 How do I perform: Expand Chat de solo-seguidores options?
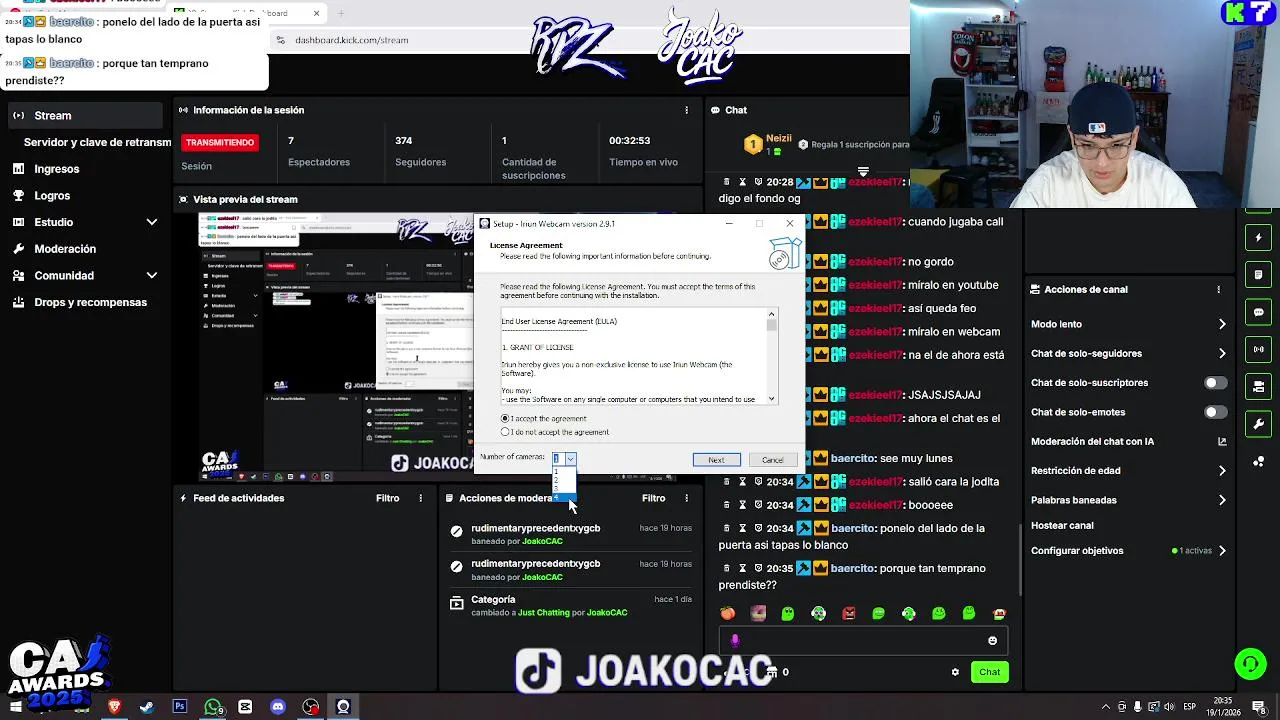click(1222, 353)
